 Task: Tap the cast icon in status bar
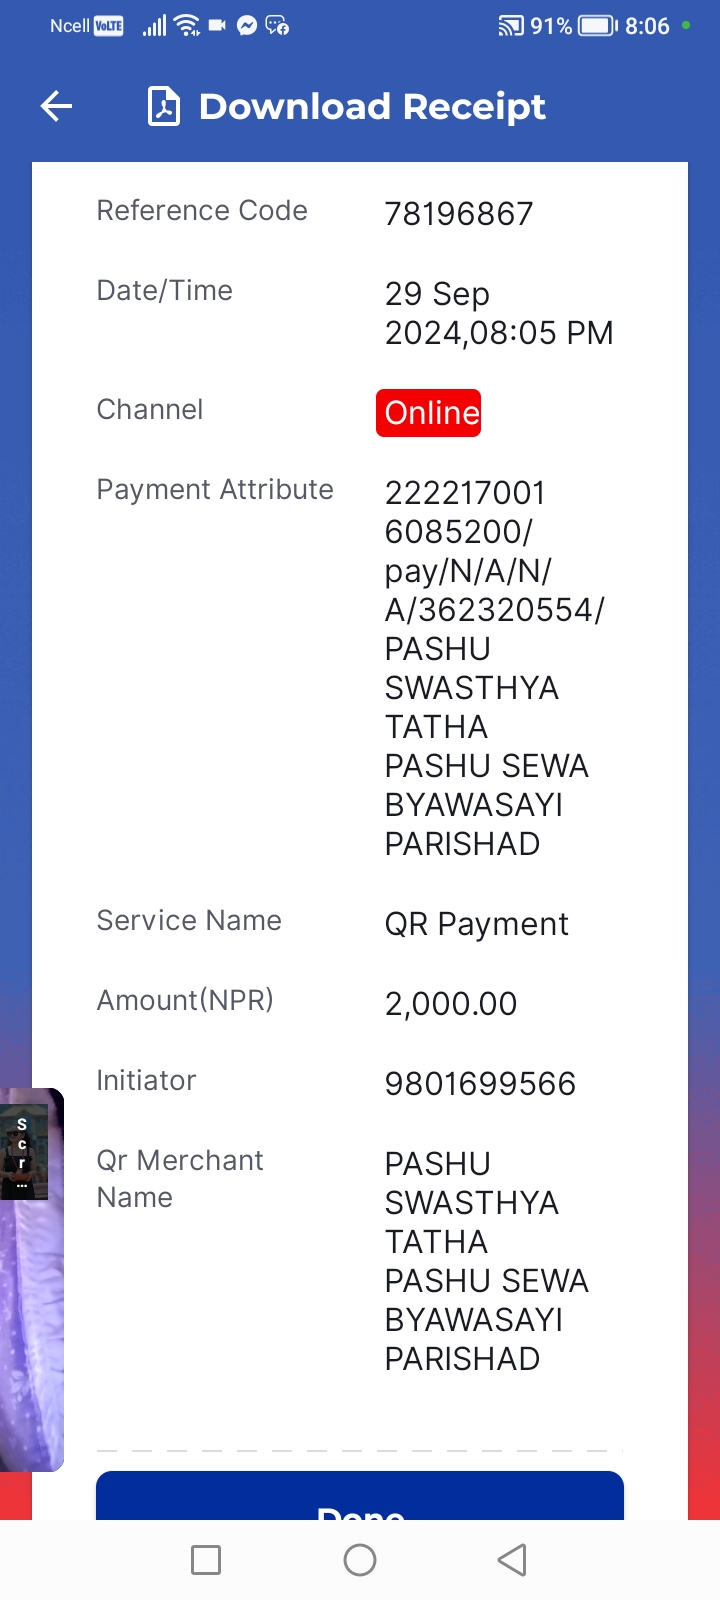511,26
